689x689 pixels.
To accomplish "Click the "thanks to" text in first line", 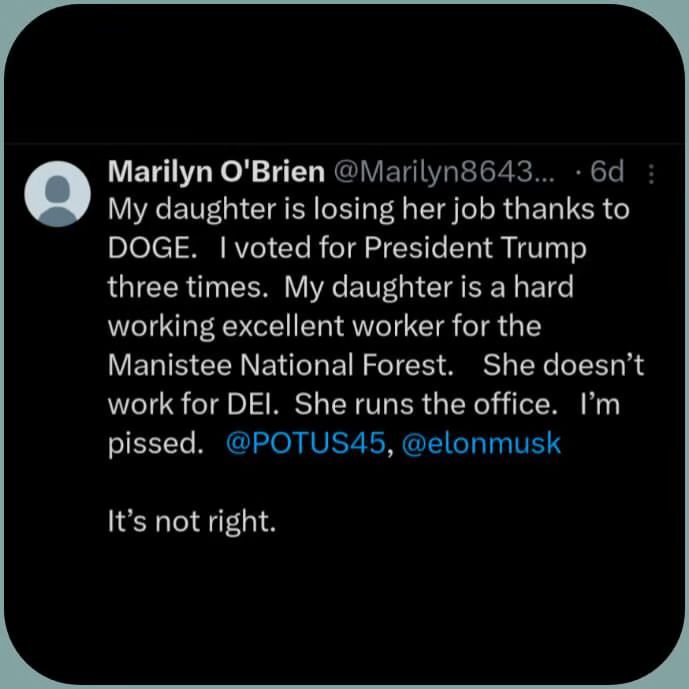I will pyautogui.click(x=566, y=209).
